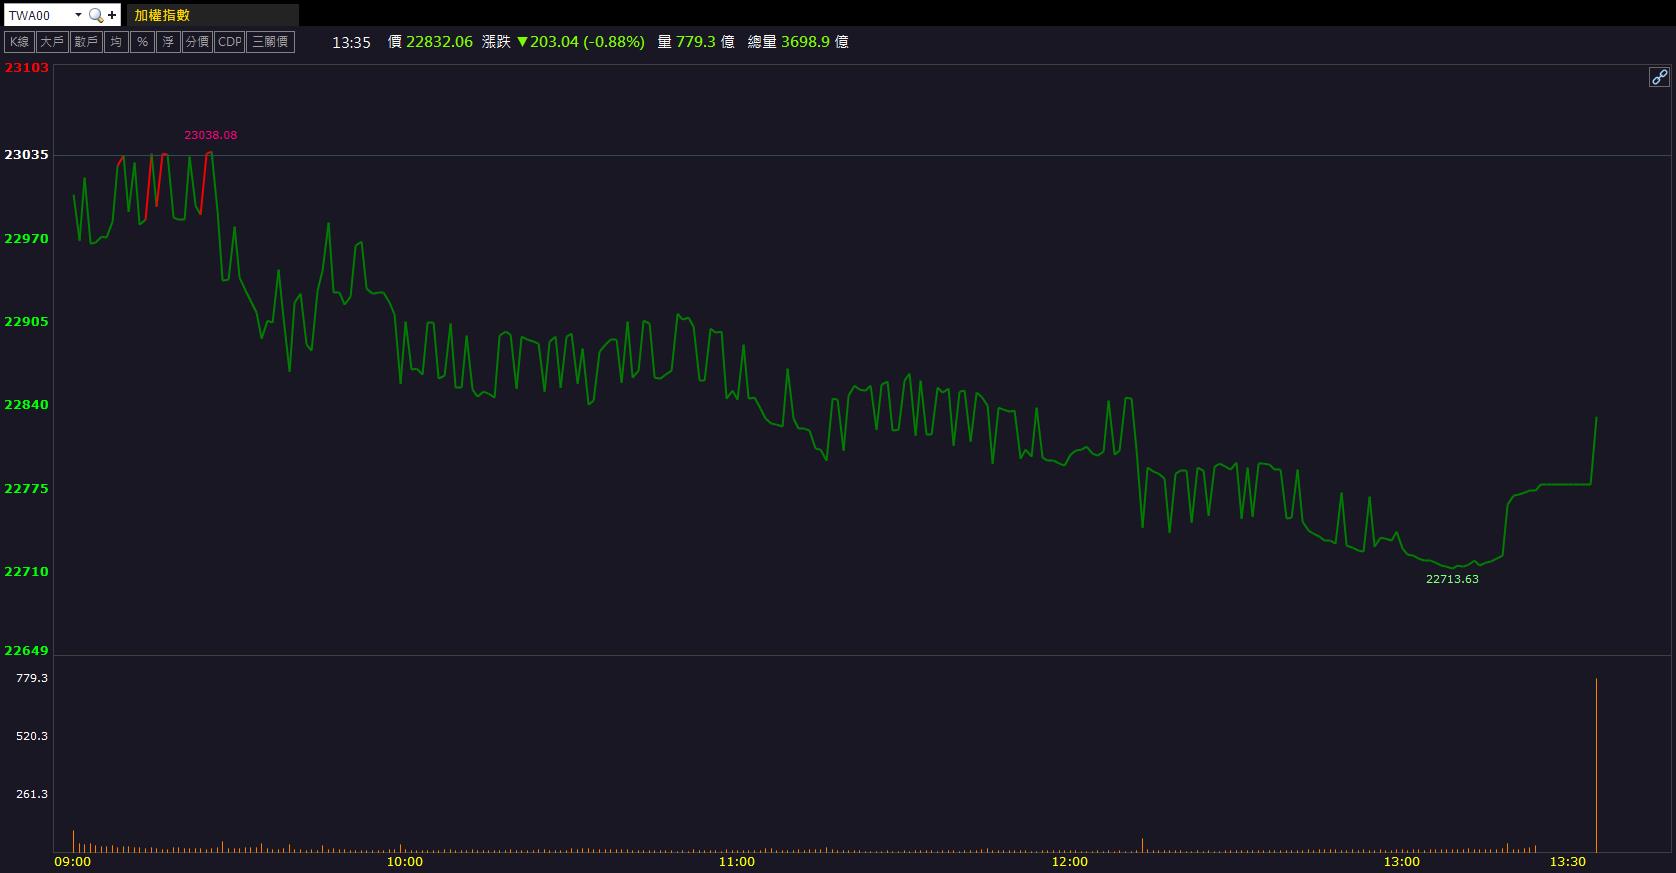Image resolution: width=1676 pixels, height=873 pixels.
Task: Click the 22649 lower price axis label
Action: (27, 651)
